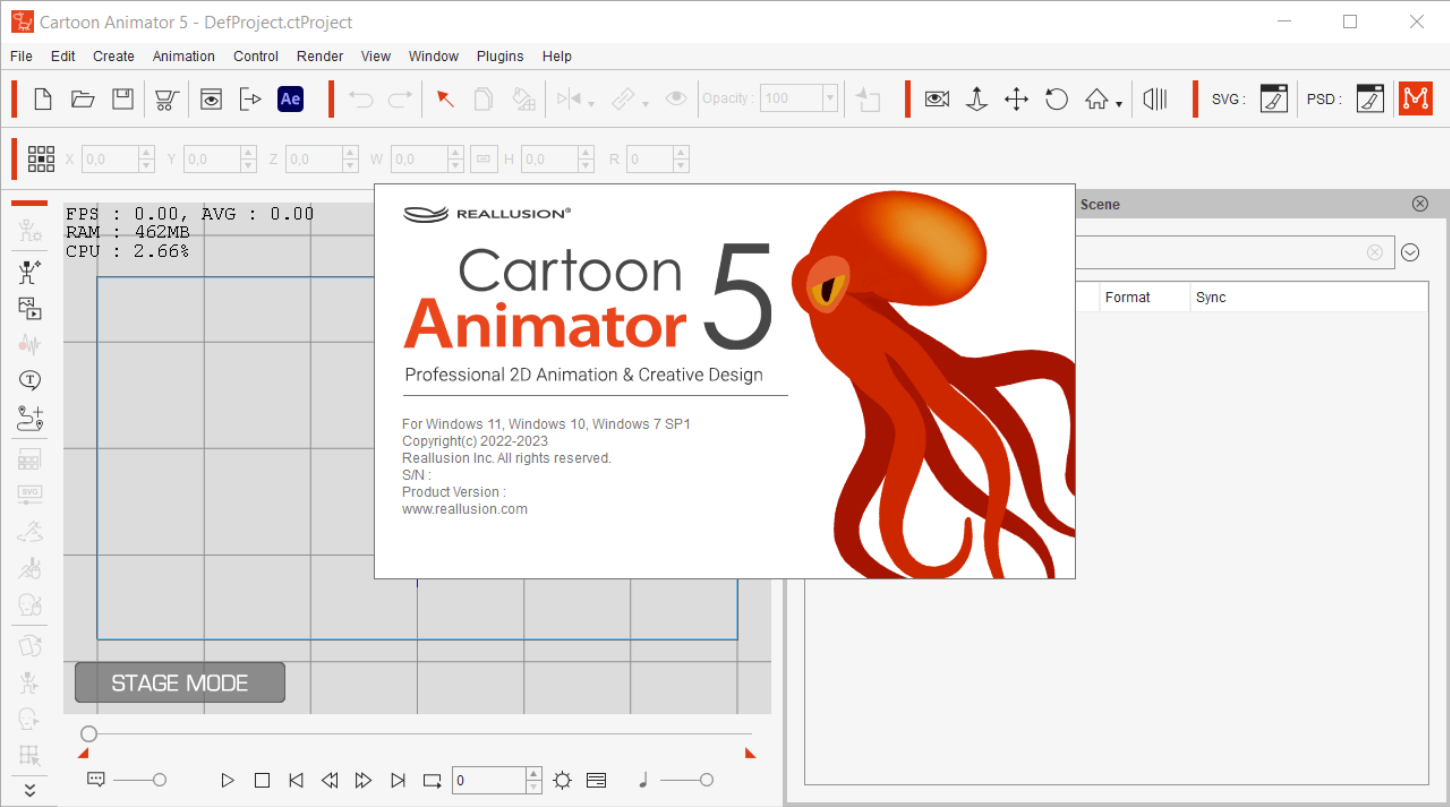Click the speech bubble slider handle
Image resolution: width=1450 pixels, height=807 pixels.
coord(159,780)
